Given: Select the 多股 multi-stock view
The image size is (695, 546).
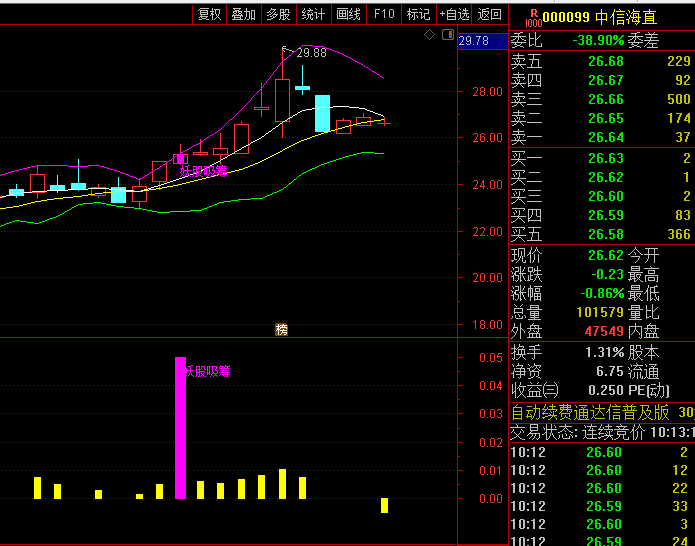Looking at the screenshot, I should 278,14.
